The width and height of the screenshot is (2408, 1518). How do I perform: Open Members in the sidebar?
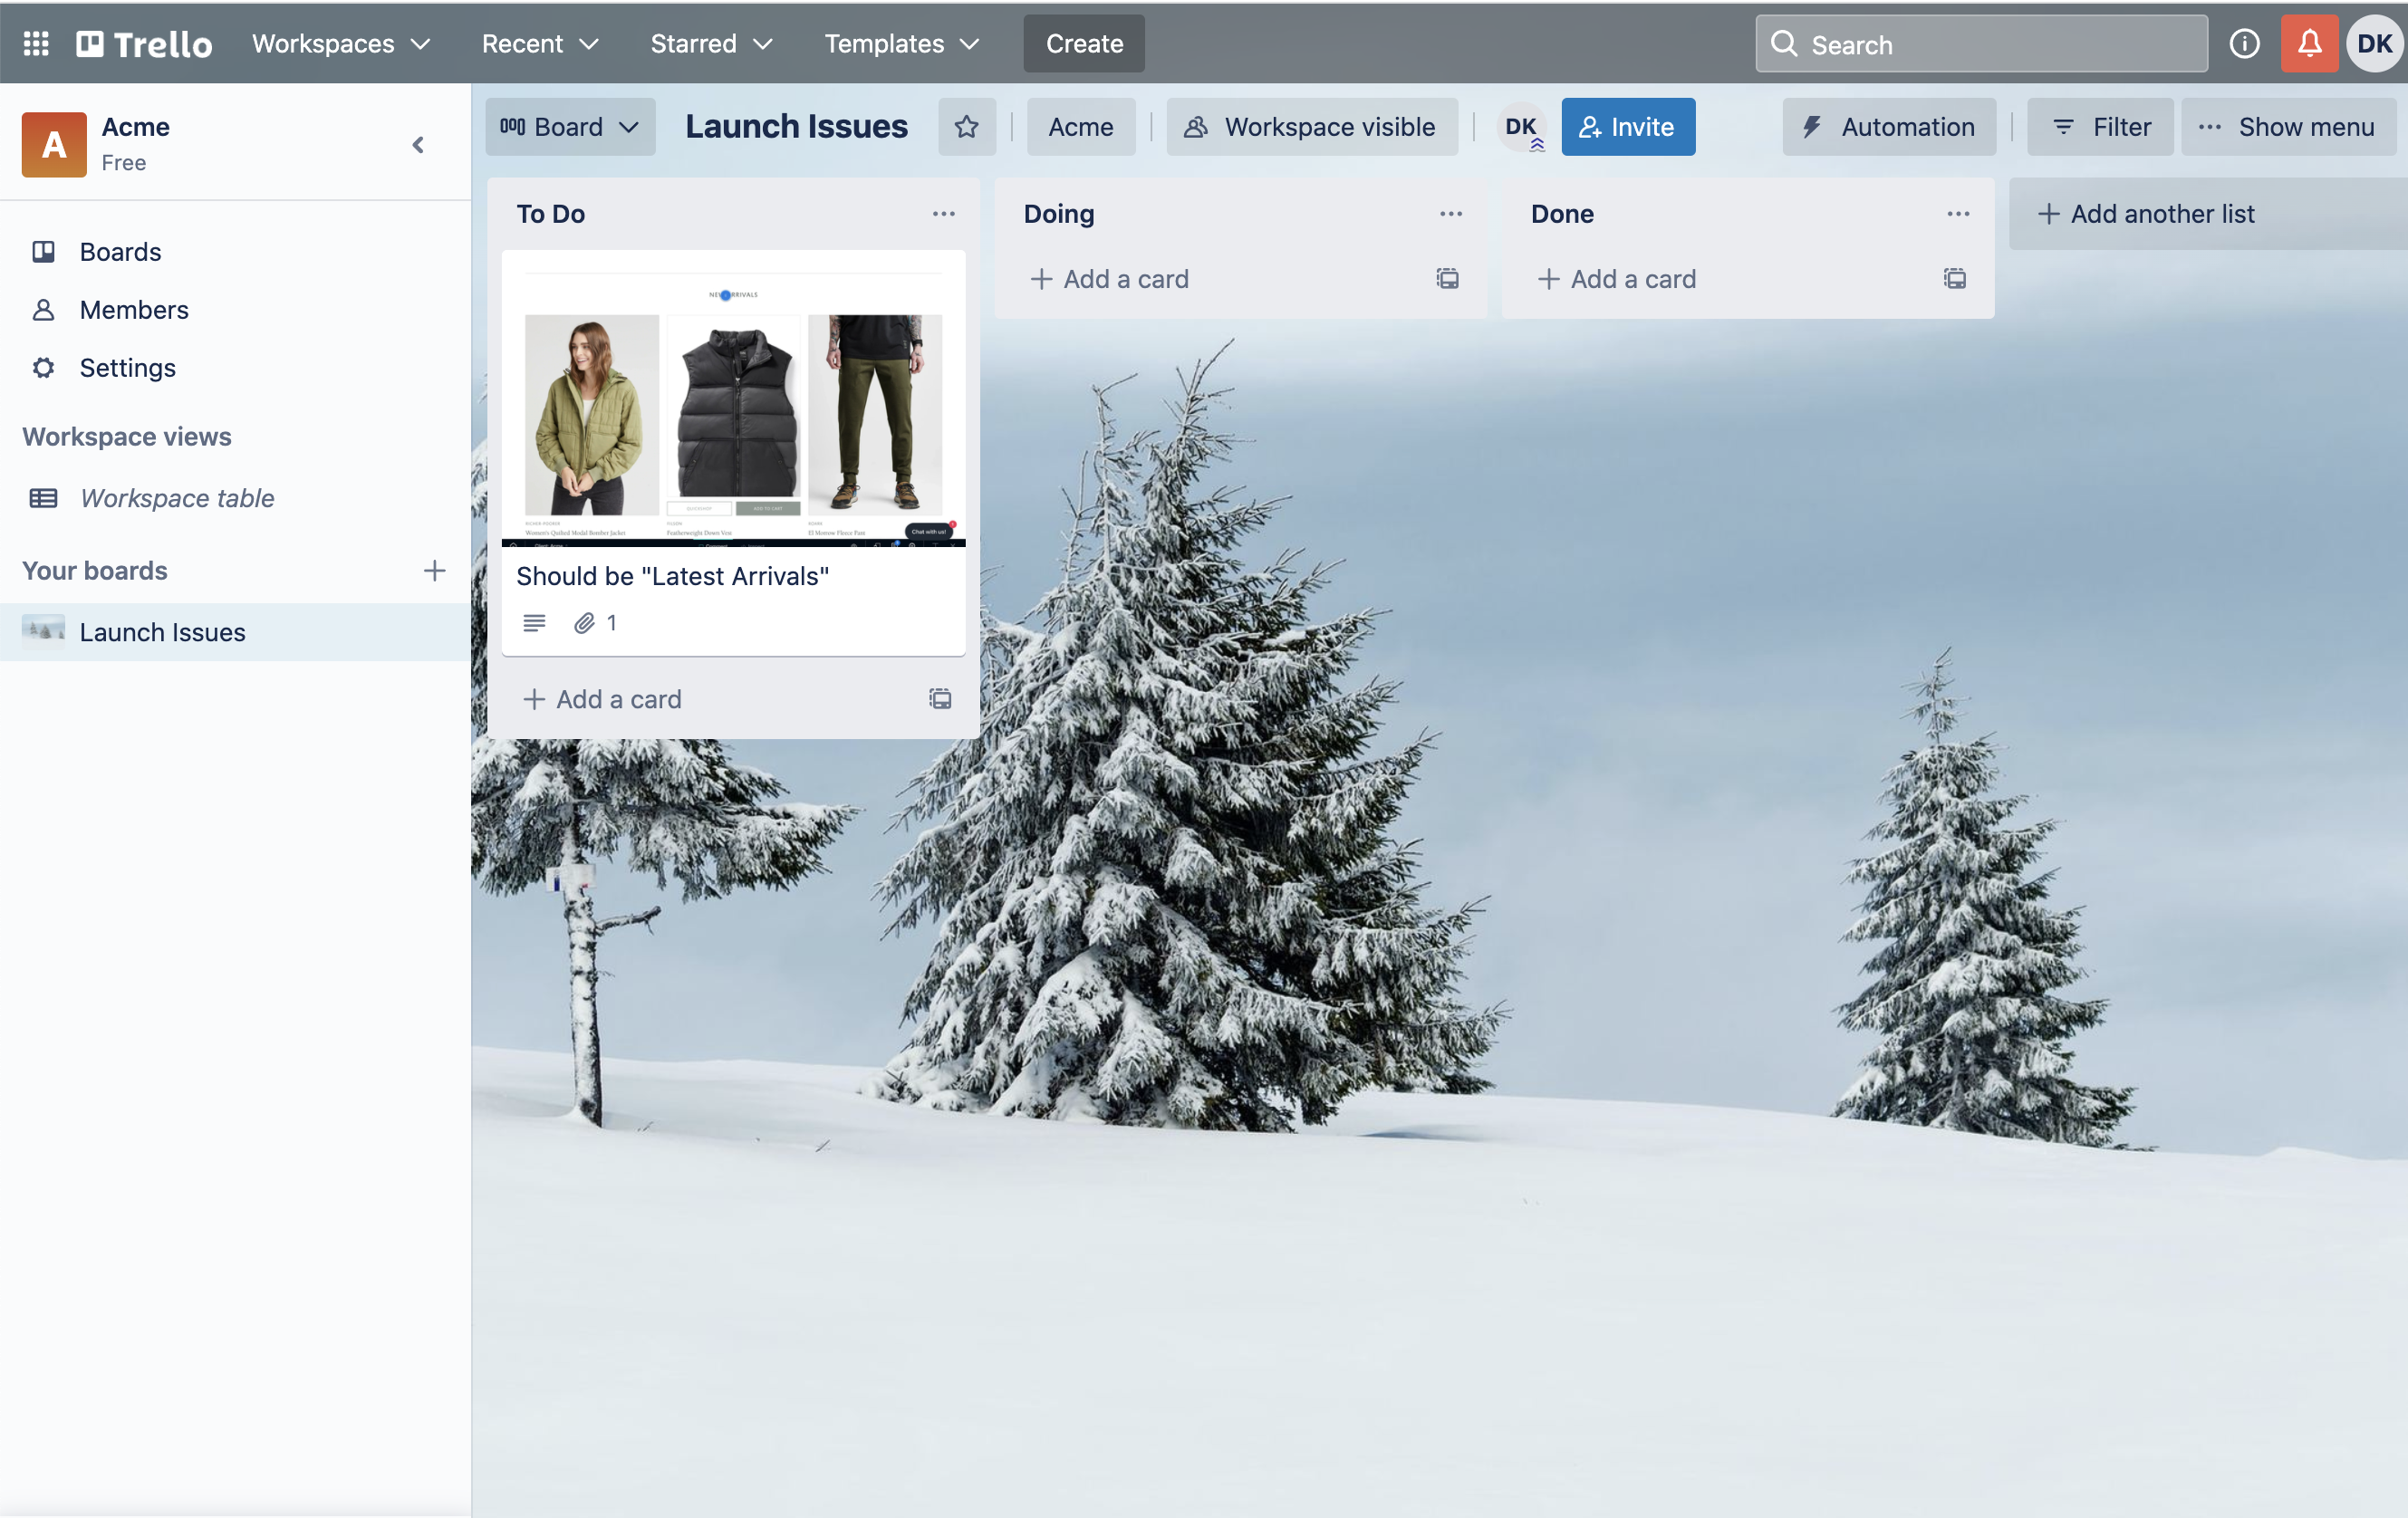pos(133,310)
